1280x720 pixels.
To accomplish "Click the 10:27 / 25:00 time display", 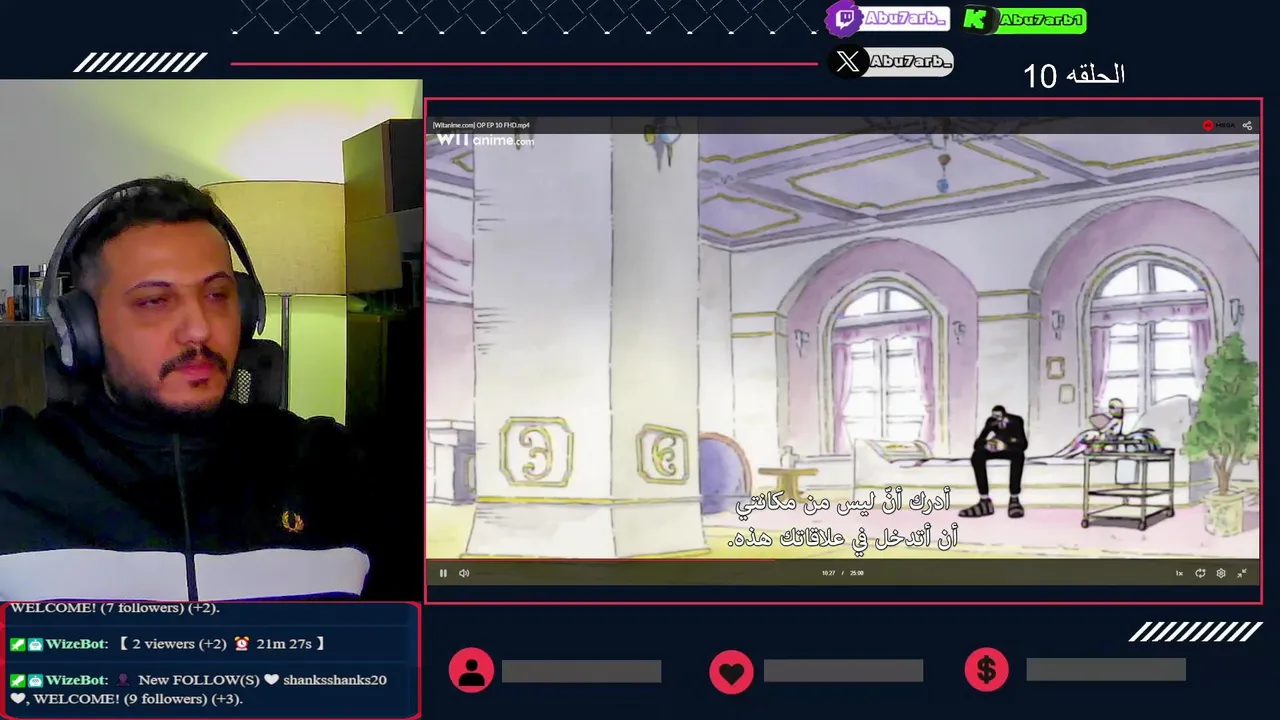I will point(842,573).
